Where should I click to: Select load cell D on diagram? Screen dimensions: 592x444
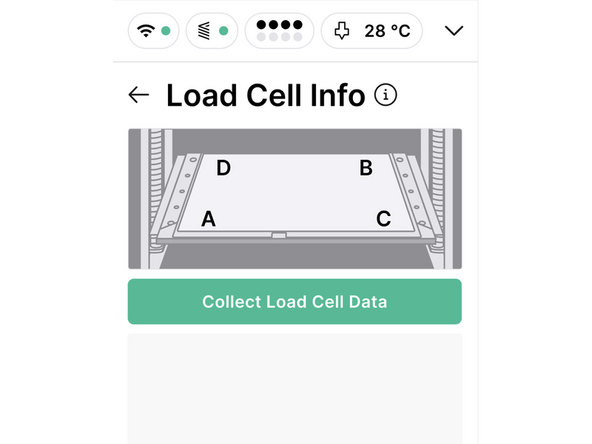224,168
